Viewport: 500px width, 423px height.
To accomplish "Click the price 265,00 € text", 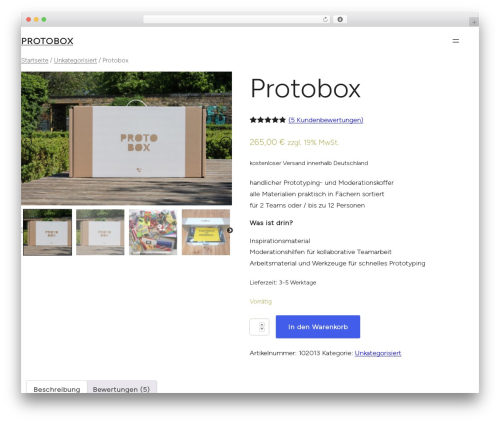I will [x=267, y=142].
